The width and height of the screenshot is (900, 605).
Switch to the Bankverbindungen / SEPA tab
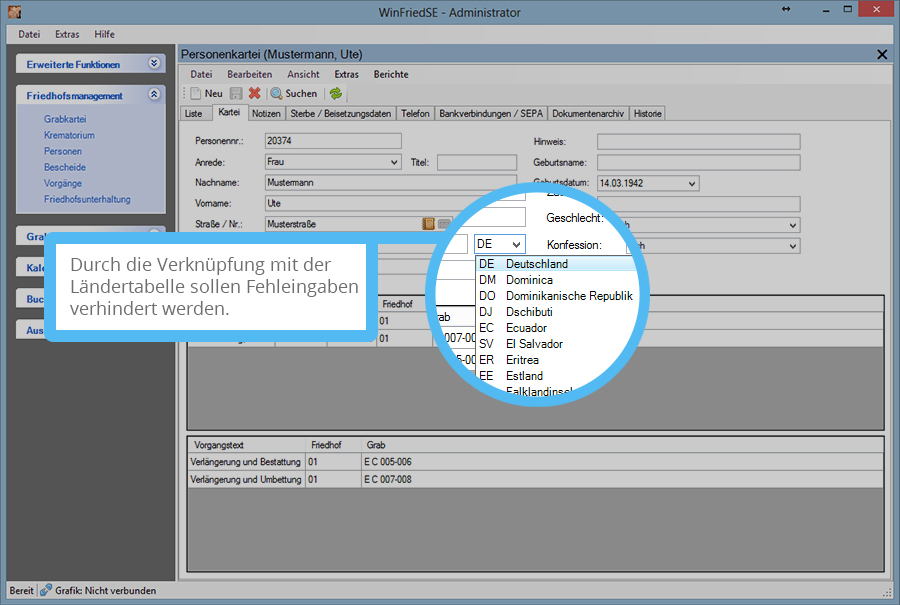coord(490,114)
